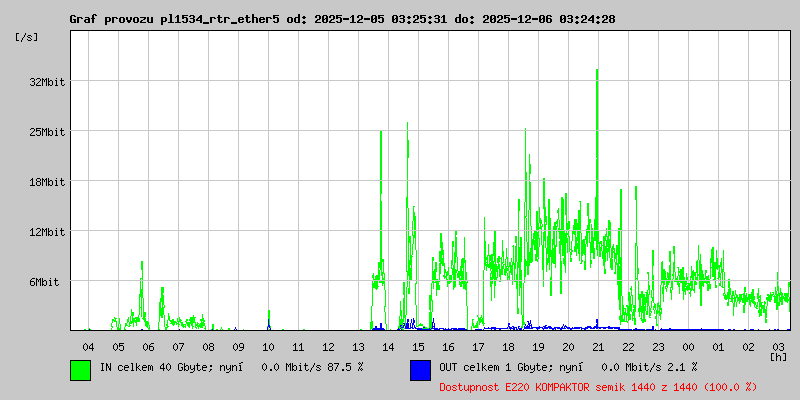Click hour 21 on the time axis
This screenshot has width=800, height=400.
[x=598, y=346]
